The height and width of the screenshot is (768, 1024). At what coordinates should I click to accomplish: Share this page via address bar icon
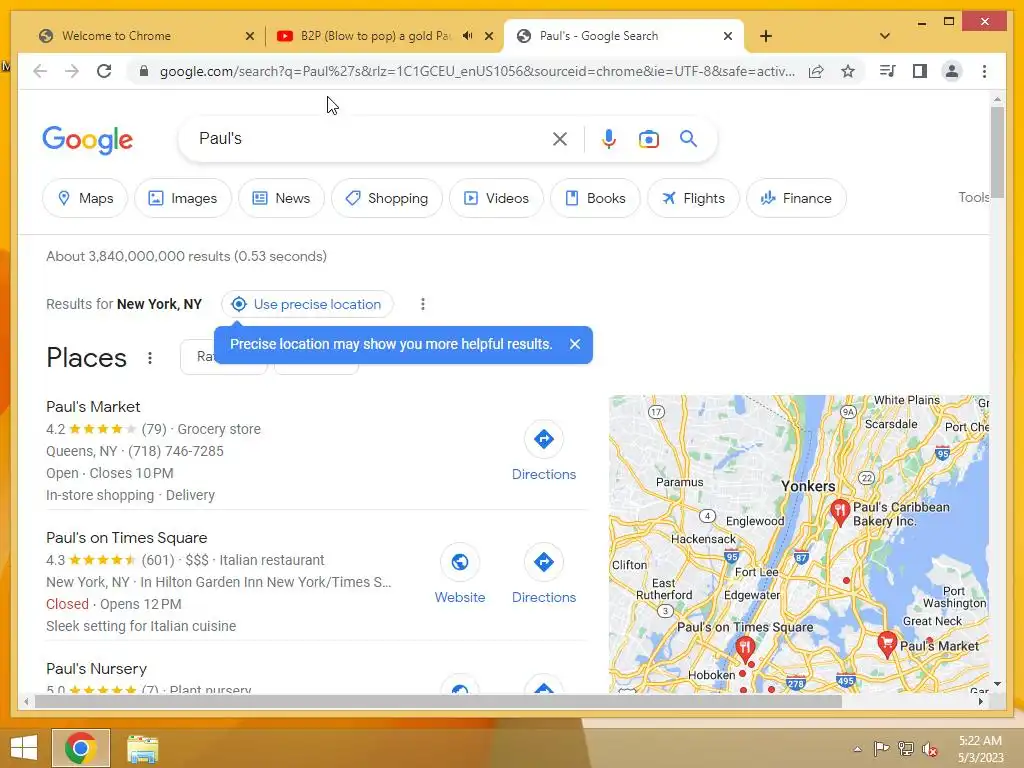click(x=816, y=71)
